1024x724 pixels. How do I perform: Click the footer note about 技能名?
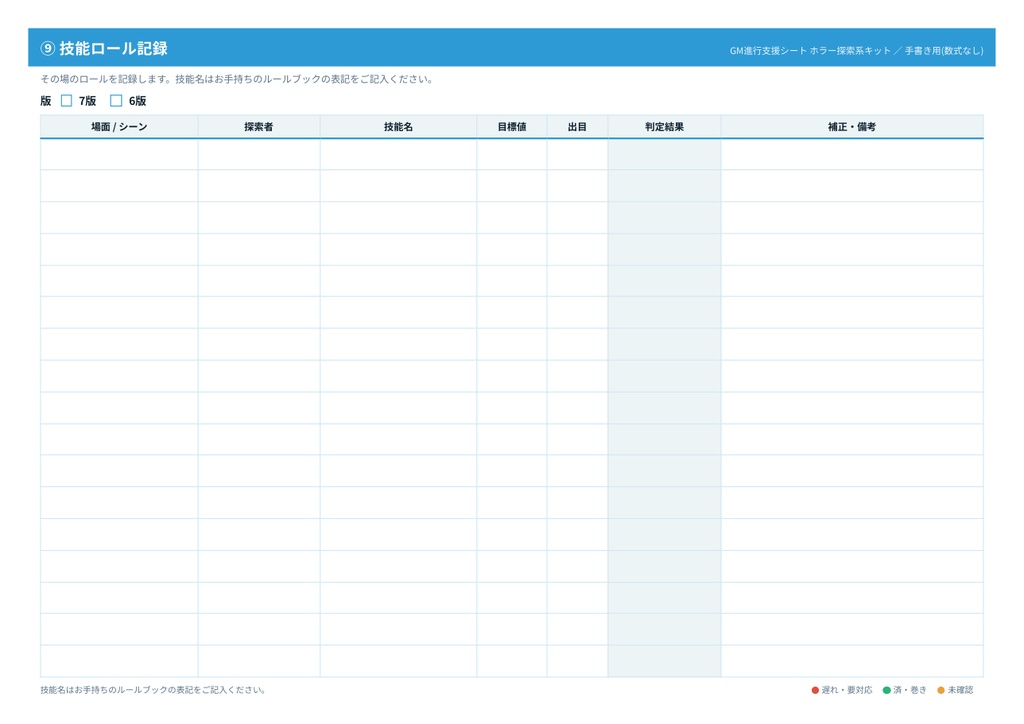(x=153, y=690)
